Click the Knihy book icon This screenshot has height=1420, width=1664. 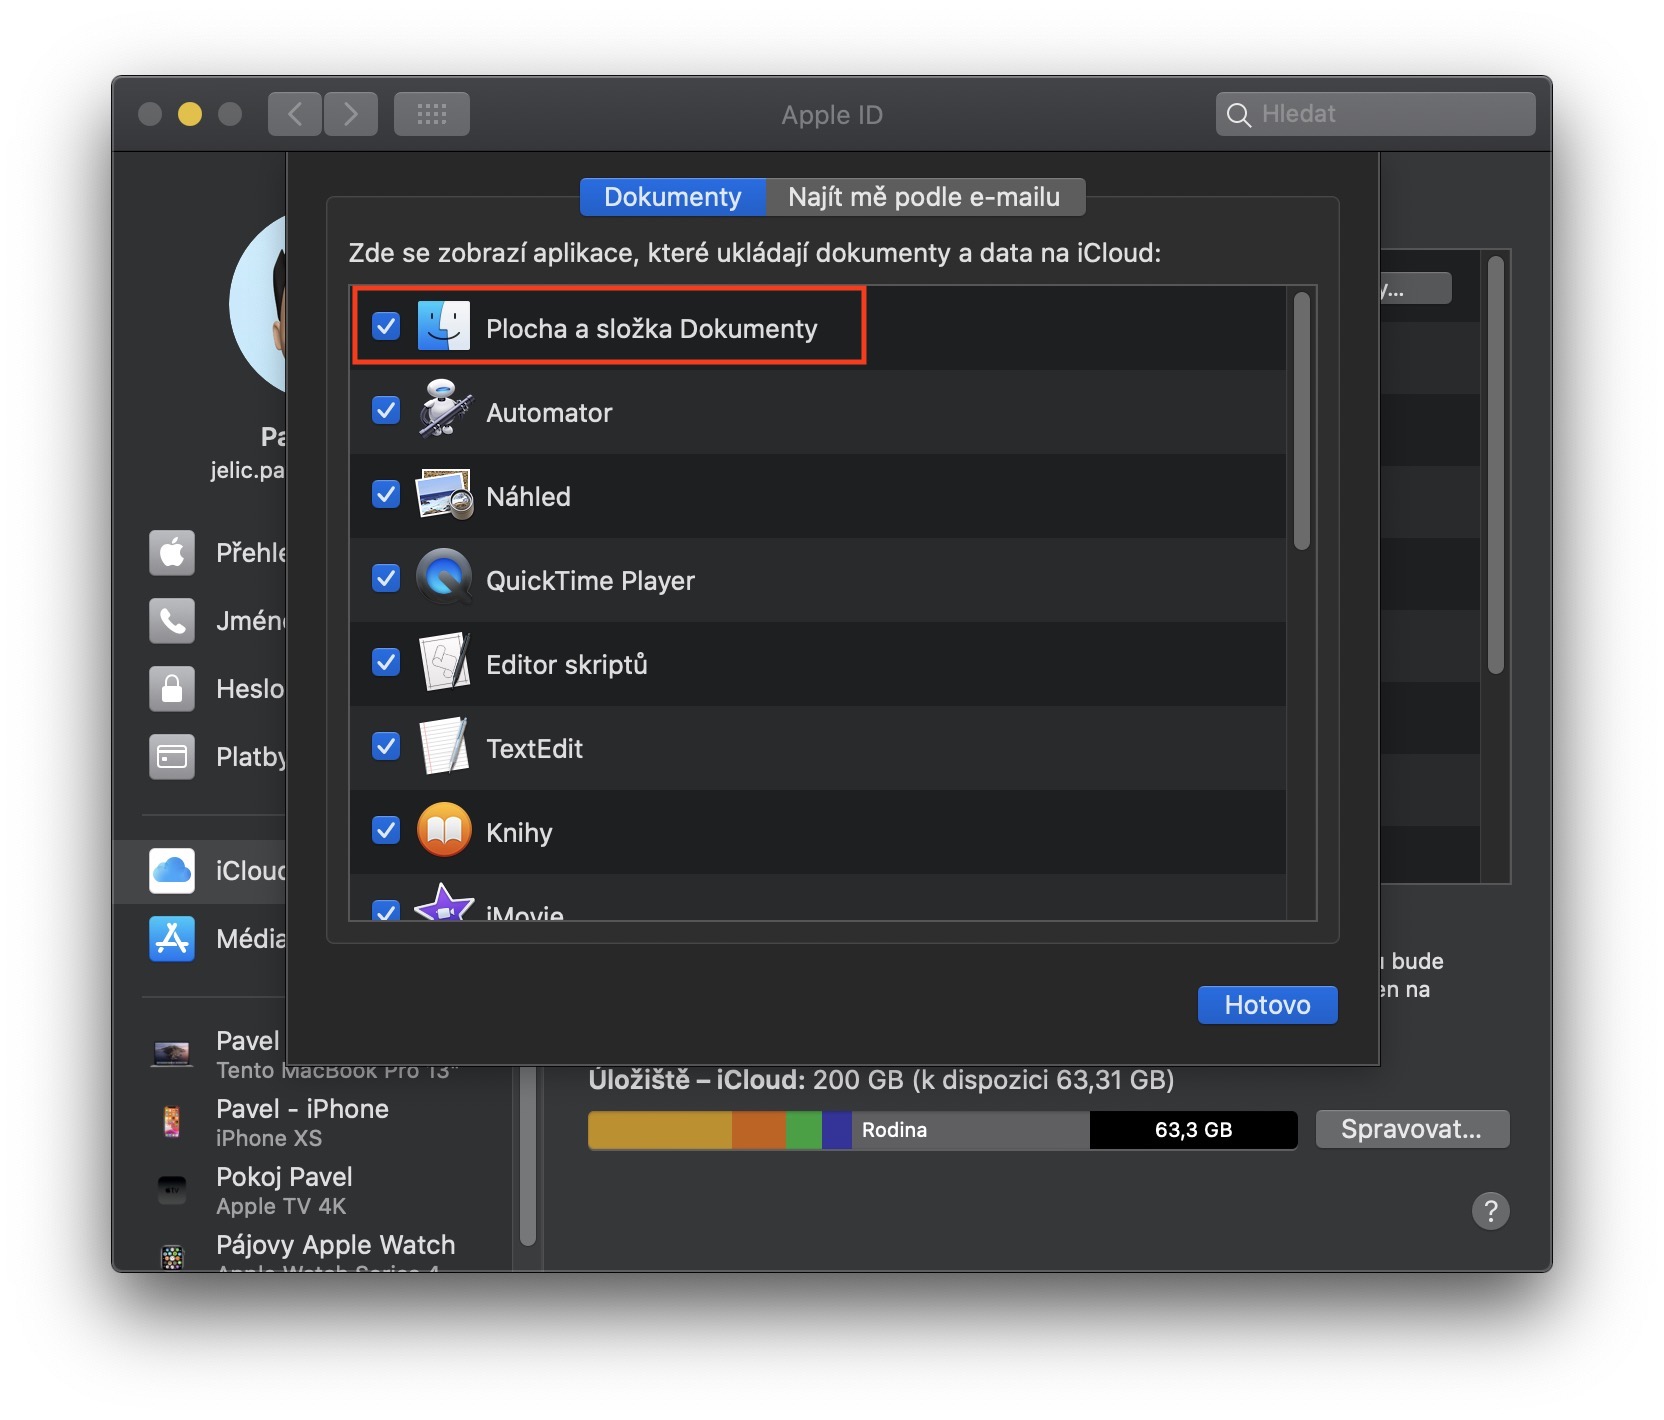click(x=444, y=830)
